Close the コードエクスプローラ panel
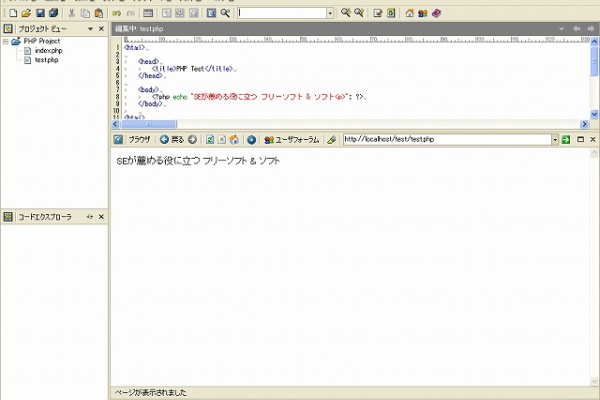The image size is (600, 400). [101, 217]
